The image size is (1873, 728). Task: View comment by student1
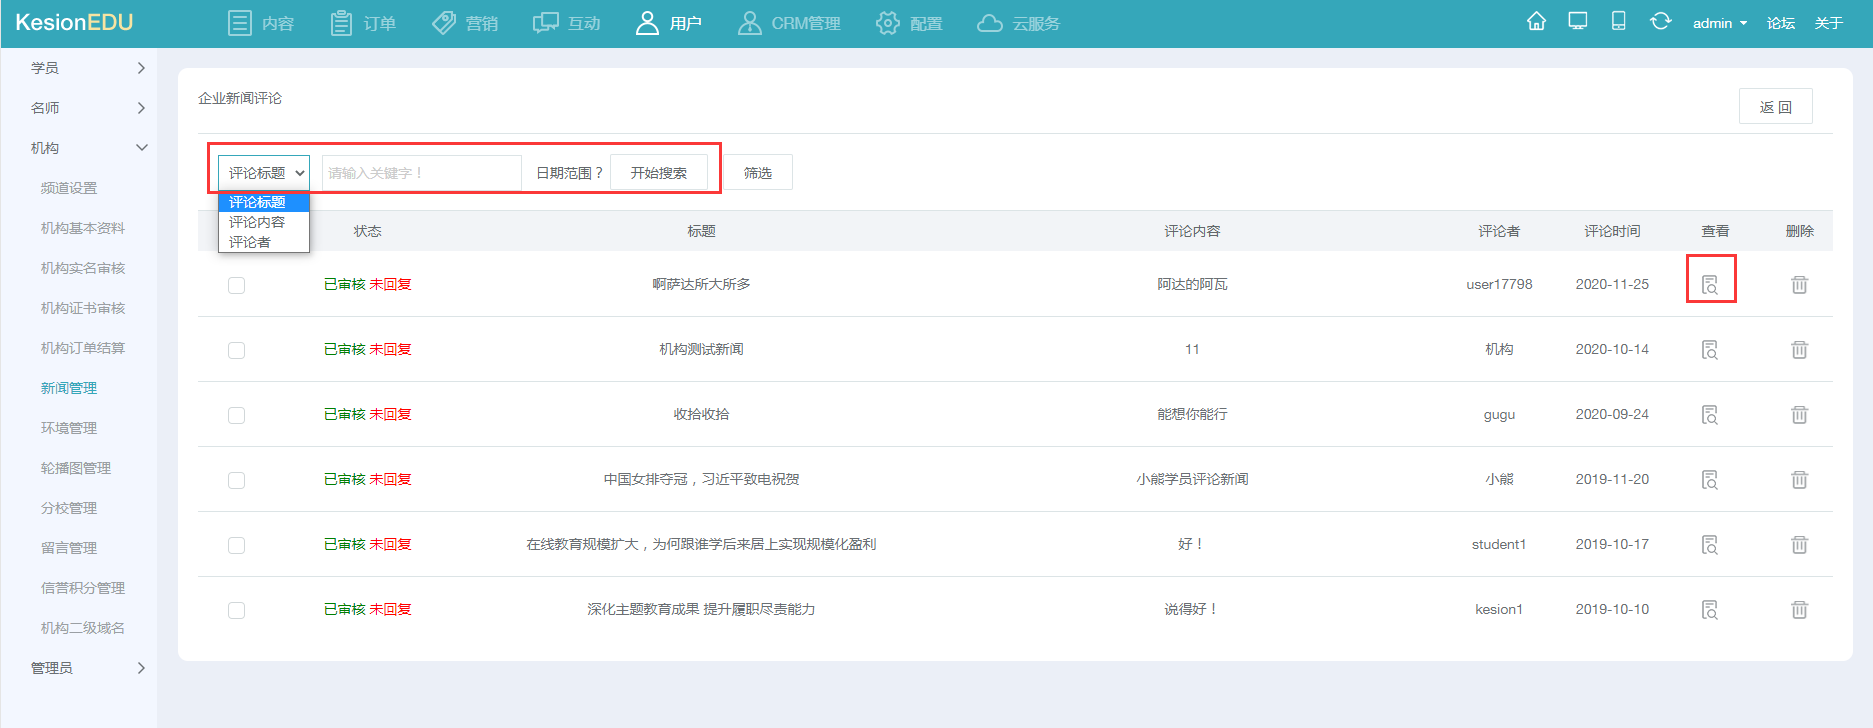pos(1710,545)
